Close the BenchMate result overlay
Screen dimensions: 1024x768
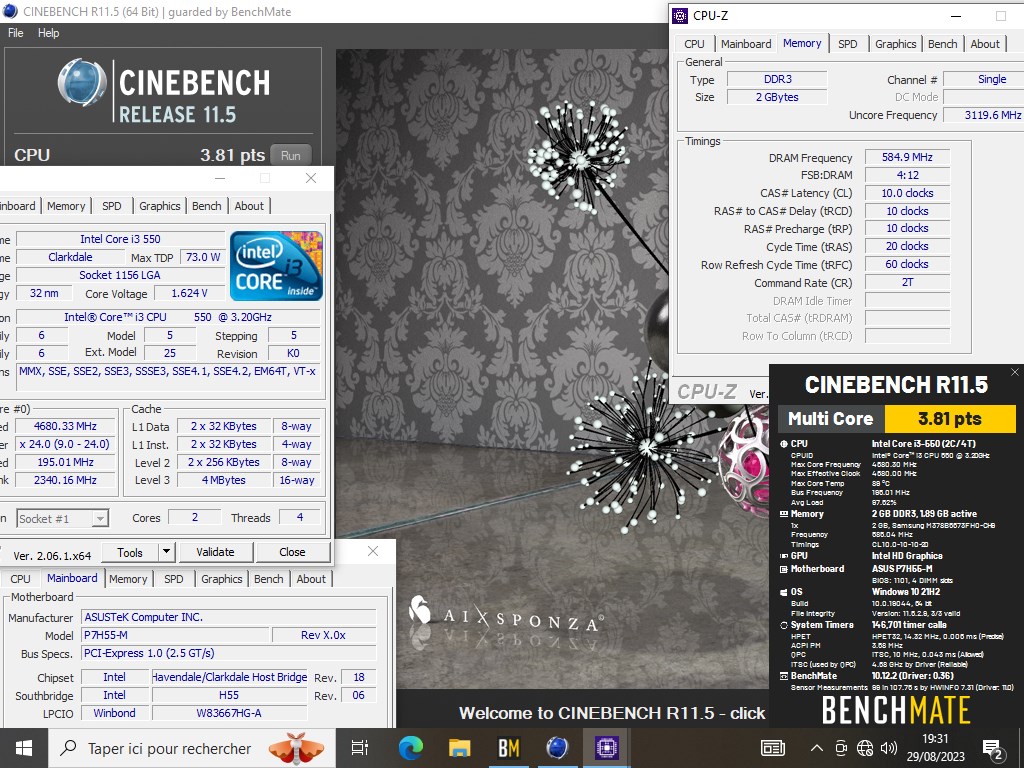1014,372
